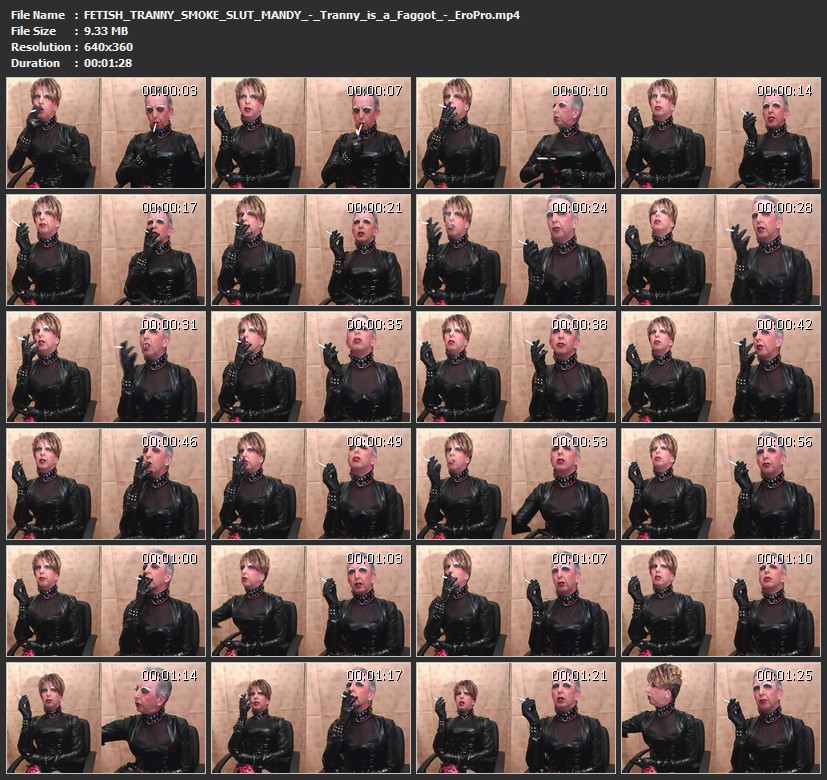Open the thumbnail at 00:00:10
This screenshot has width=827, height=780.
pos(515,133)
